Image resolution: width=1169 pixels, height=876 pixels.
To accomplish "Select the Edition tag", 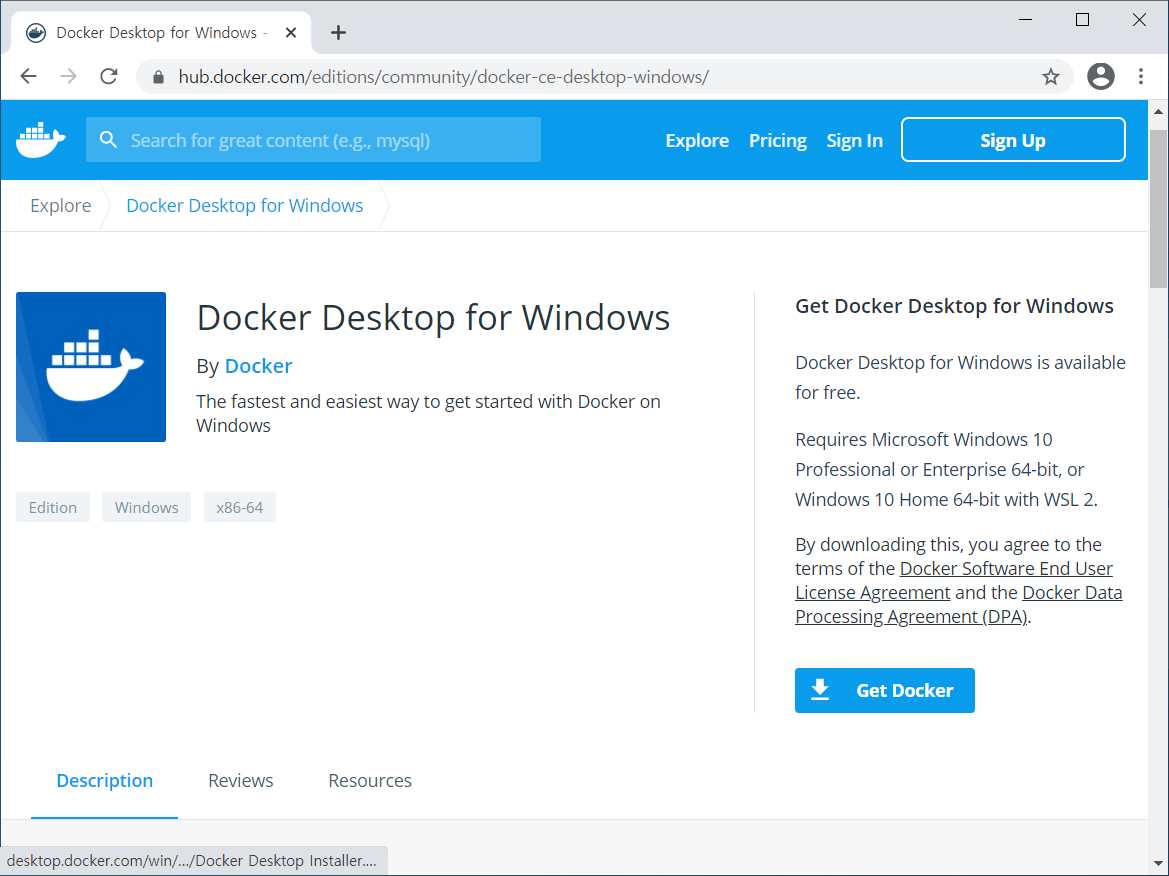I will click(x=53, y=507).
